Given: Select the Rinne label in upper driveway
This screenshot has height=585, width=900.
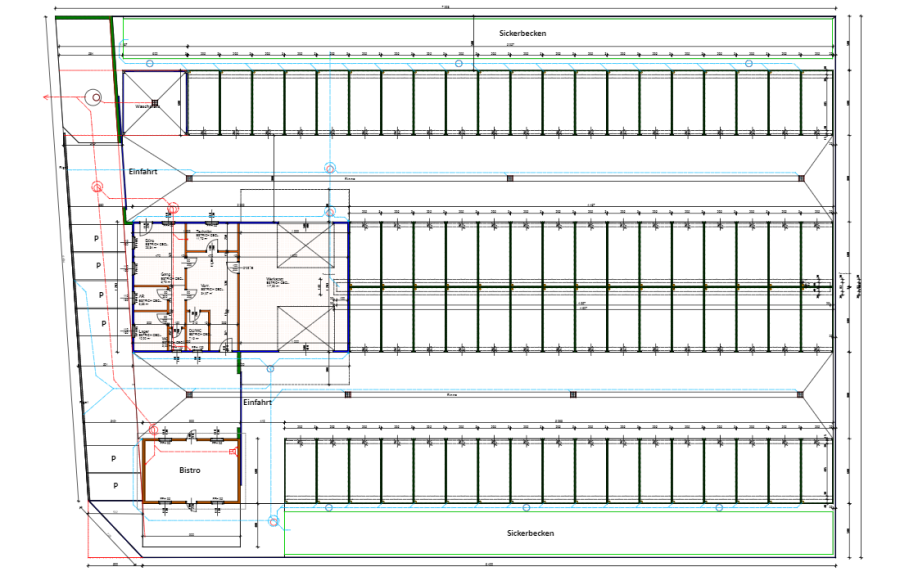Looking at the screenshot, I should point(350,180).
